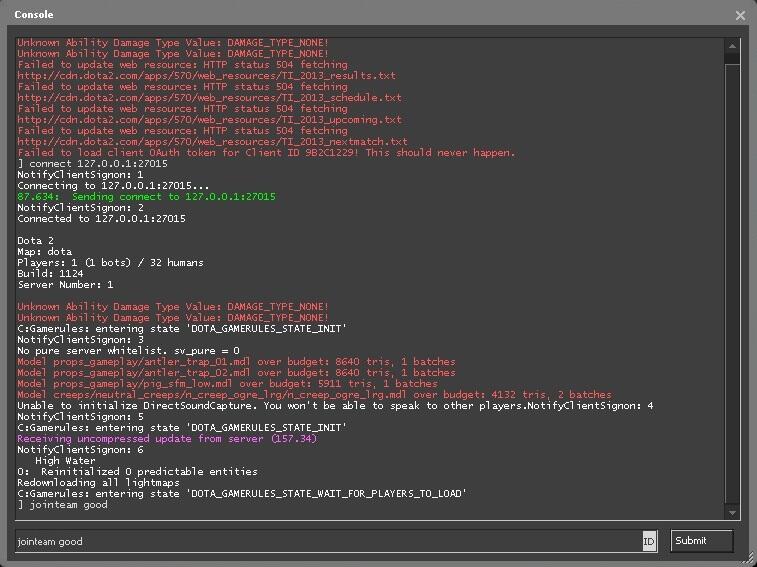
Task: Click the Console title text
Action: (x=34, y=14)
